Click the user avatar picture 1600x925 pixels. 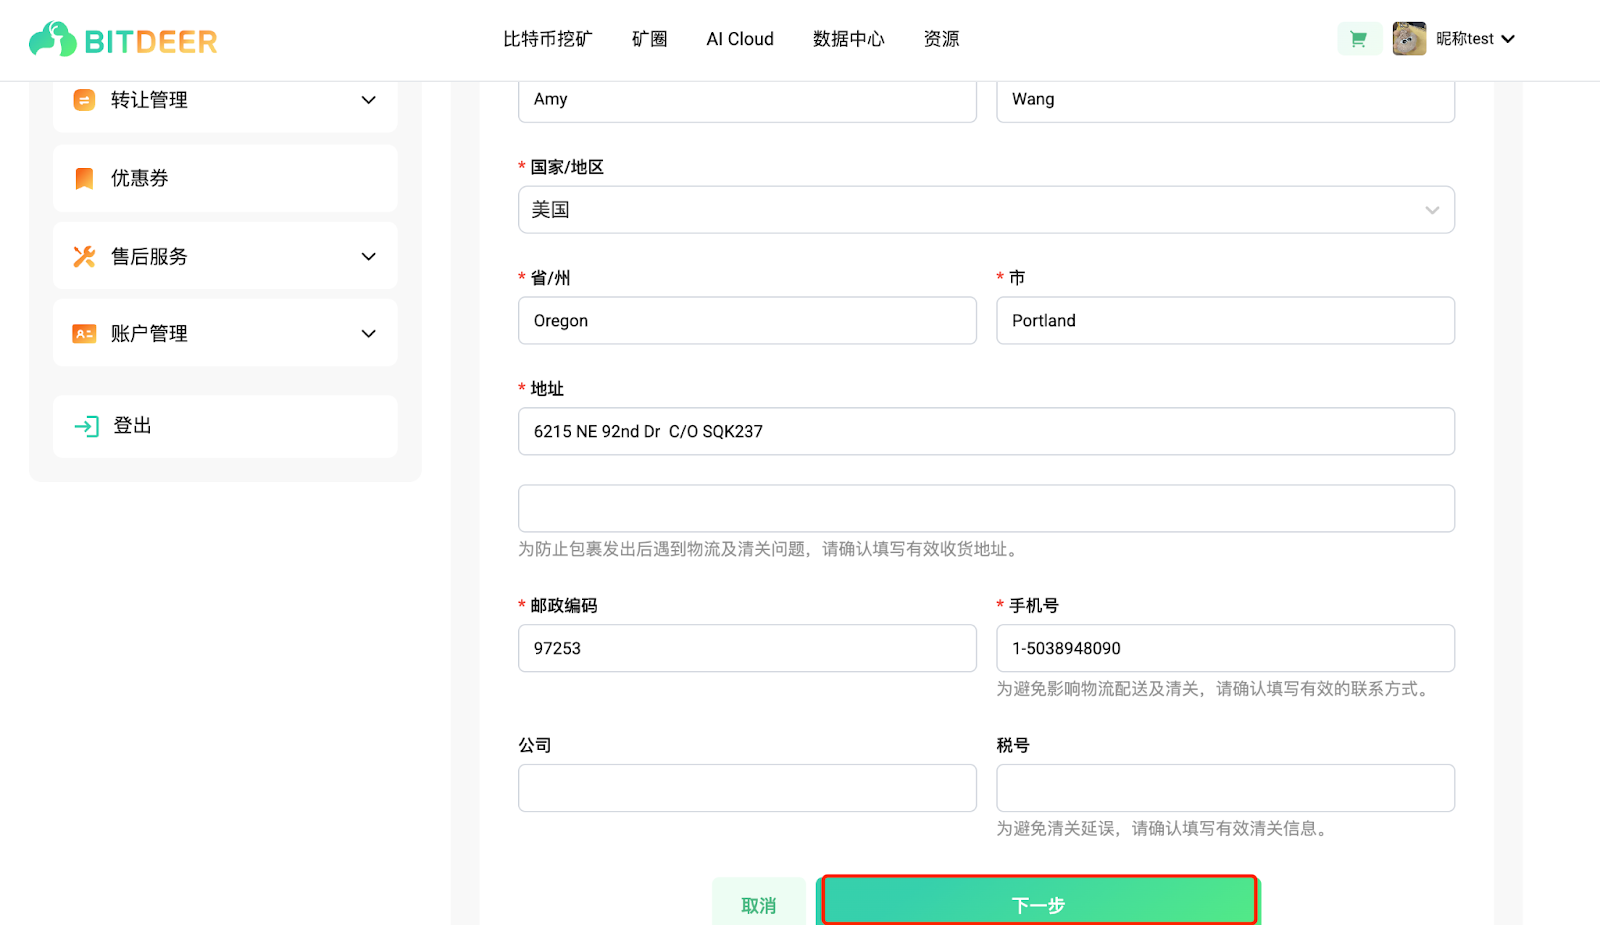click(1409, 39)
